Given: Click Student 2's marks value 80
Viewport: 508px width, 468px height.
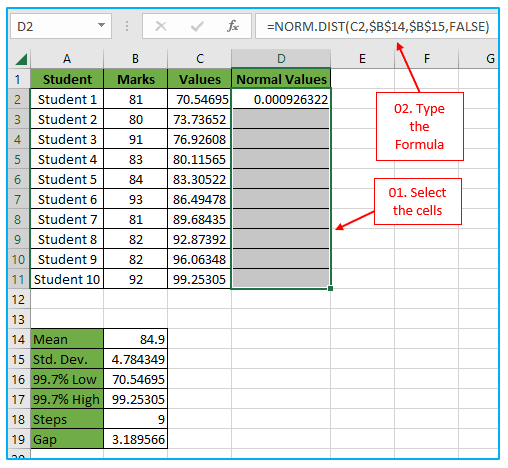Looking at the screenshot, I should click(135, 119).
